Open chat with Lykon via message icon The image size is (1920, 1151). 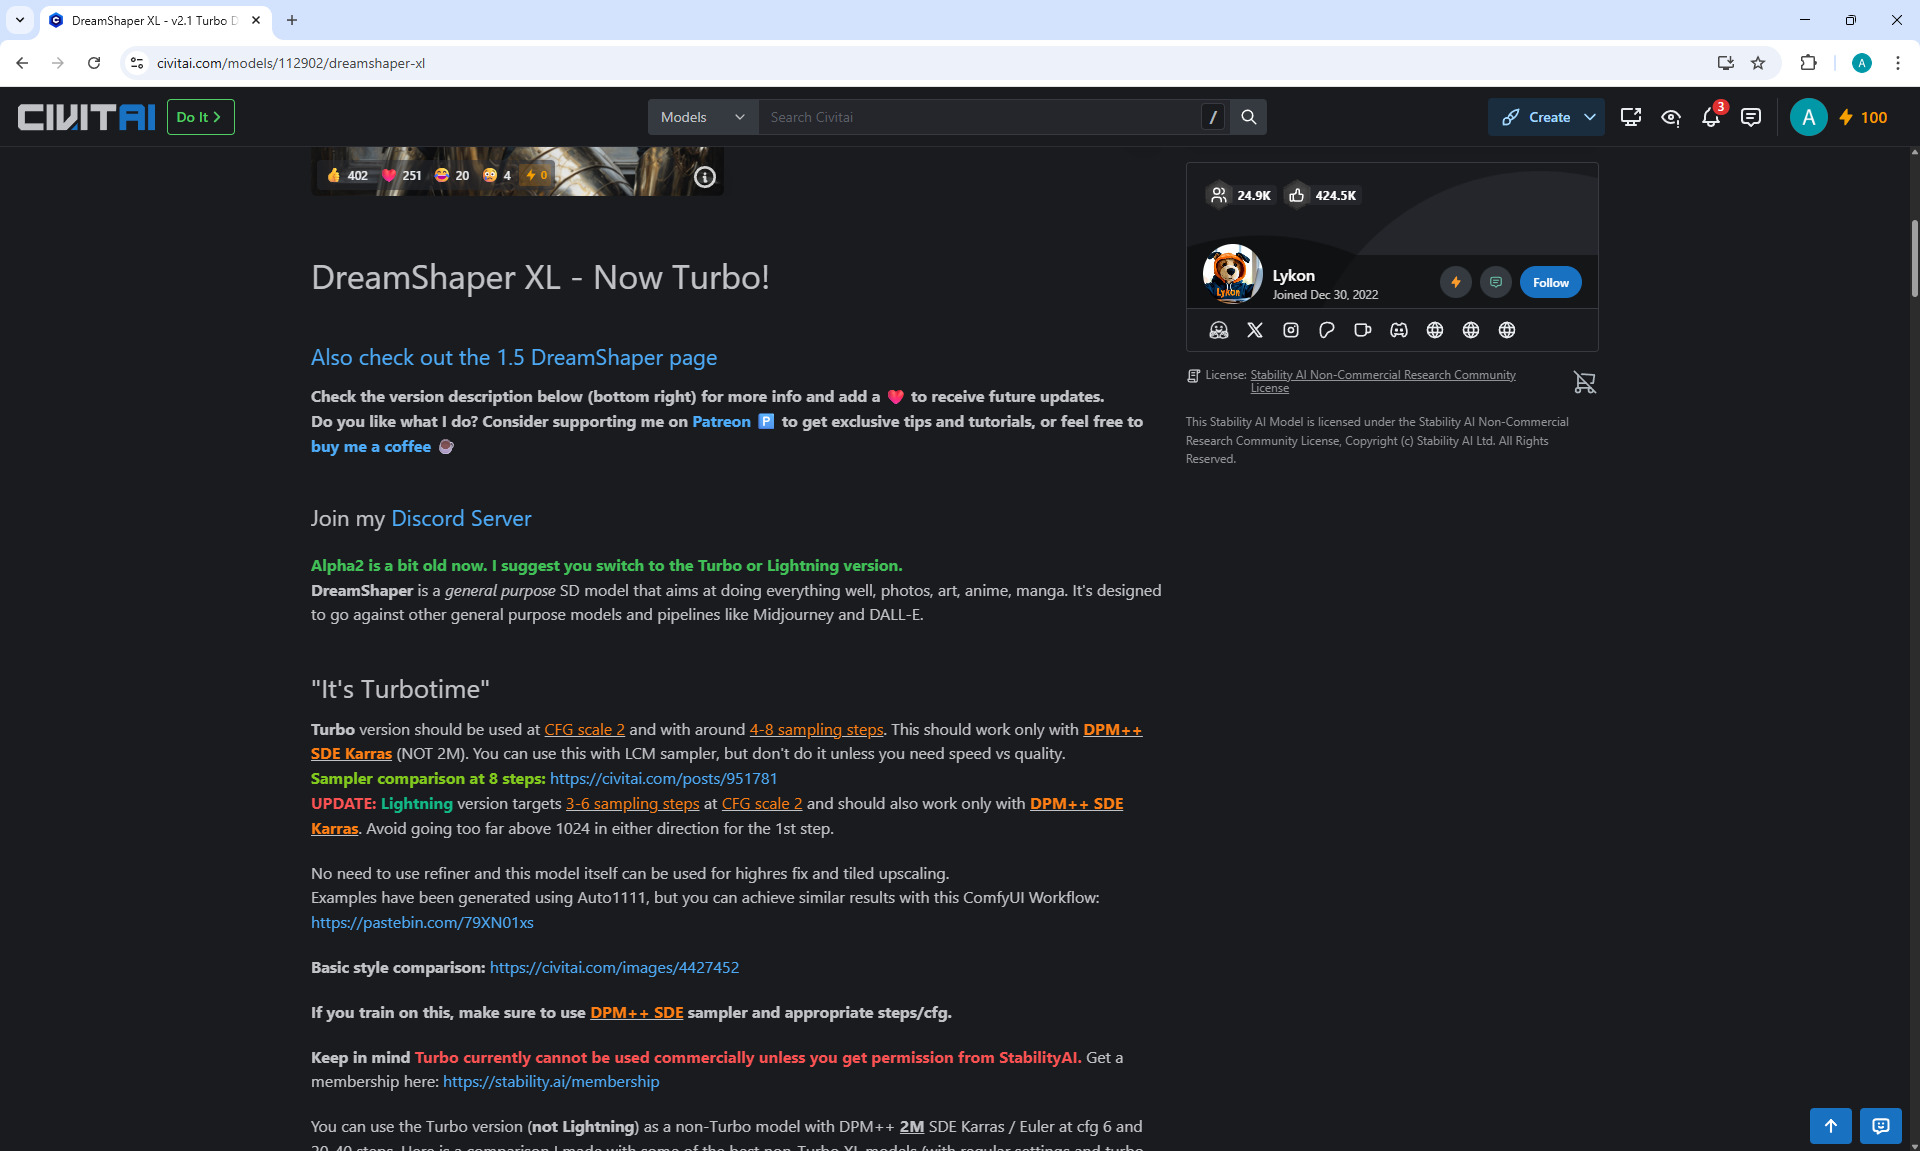click(x=1496, y=283)
